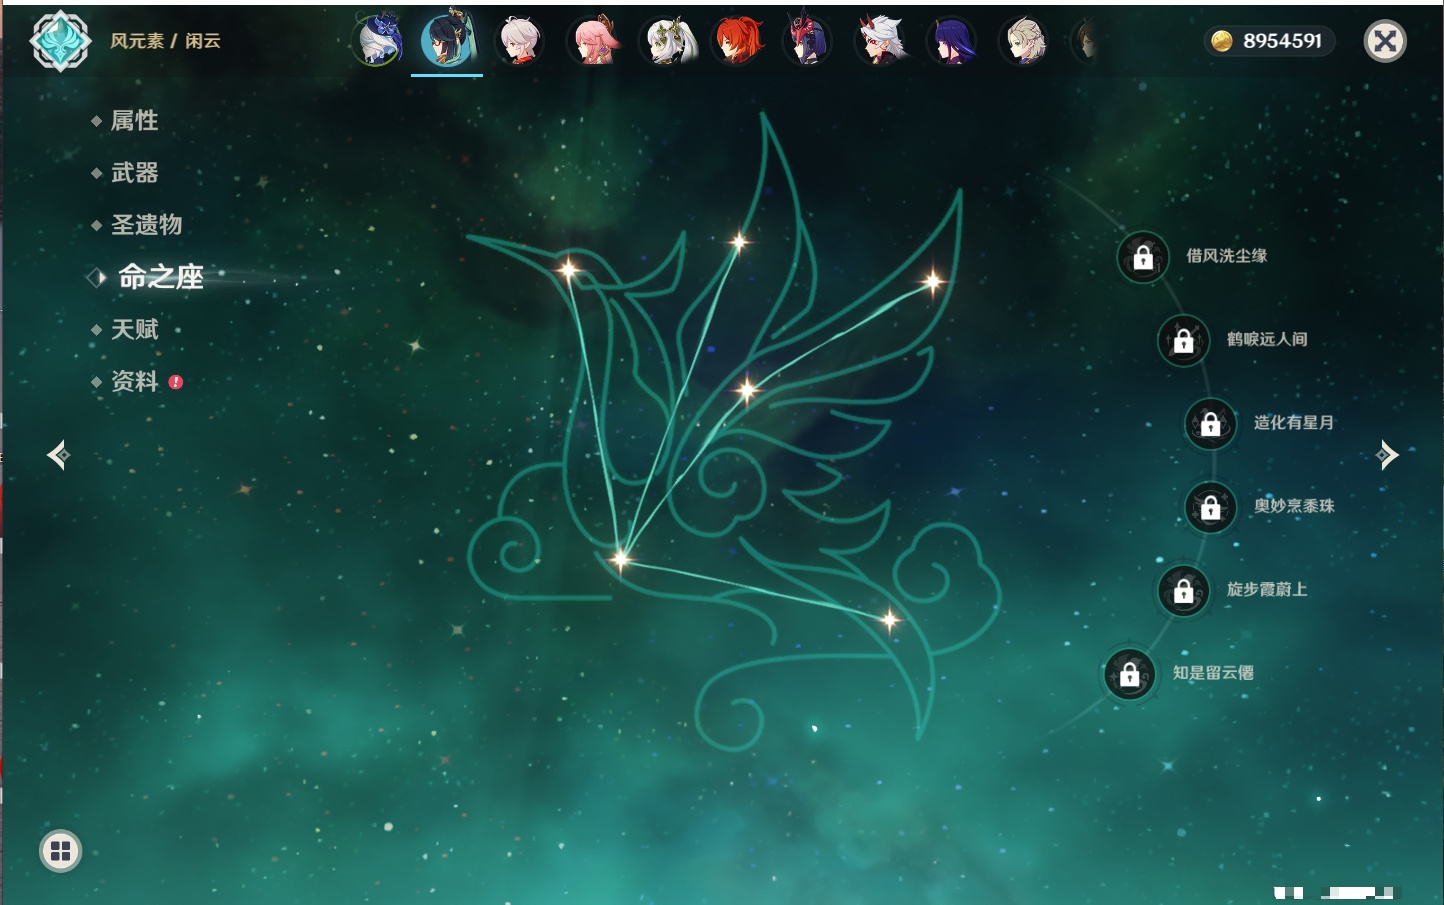
Task: Open the 武器 weapon menu
Action: (x=134, y=173)
